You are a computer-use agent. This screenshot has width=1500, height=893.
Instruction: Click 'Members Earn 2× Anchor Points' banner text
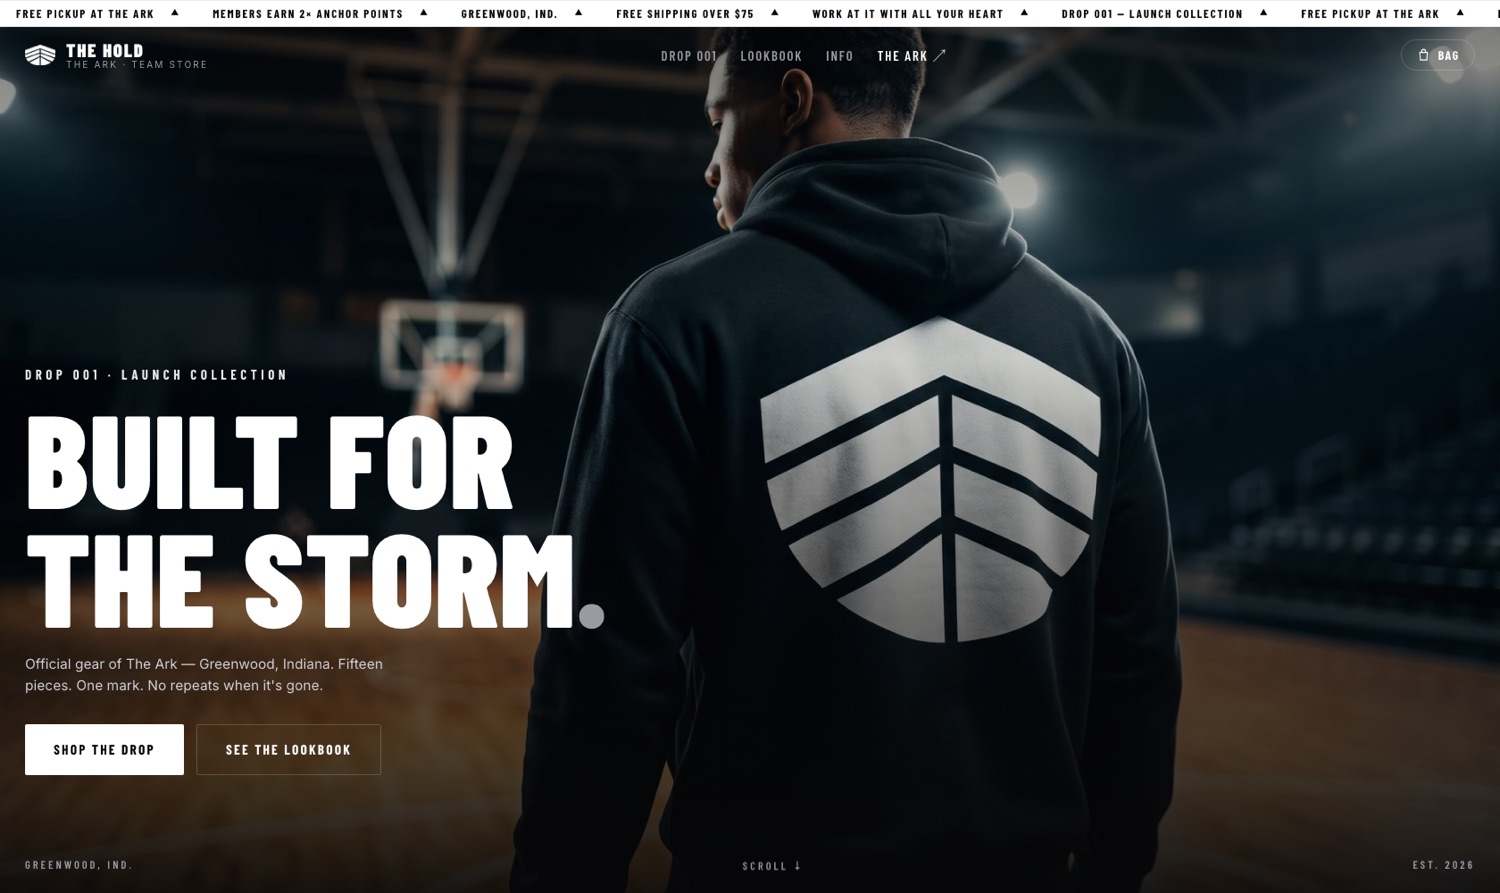pyautogui.click(x=308, y=14)
